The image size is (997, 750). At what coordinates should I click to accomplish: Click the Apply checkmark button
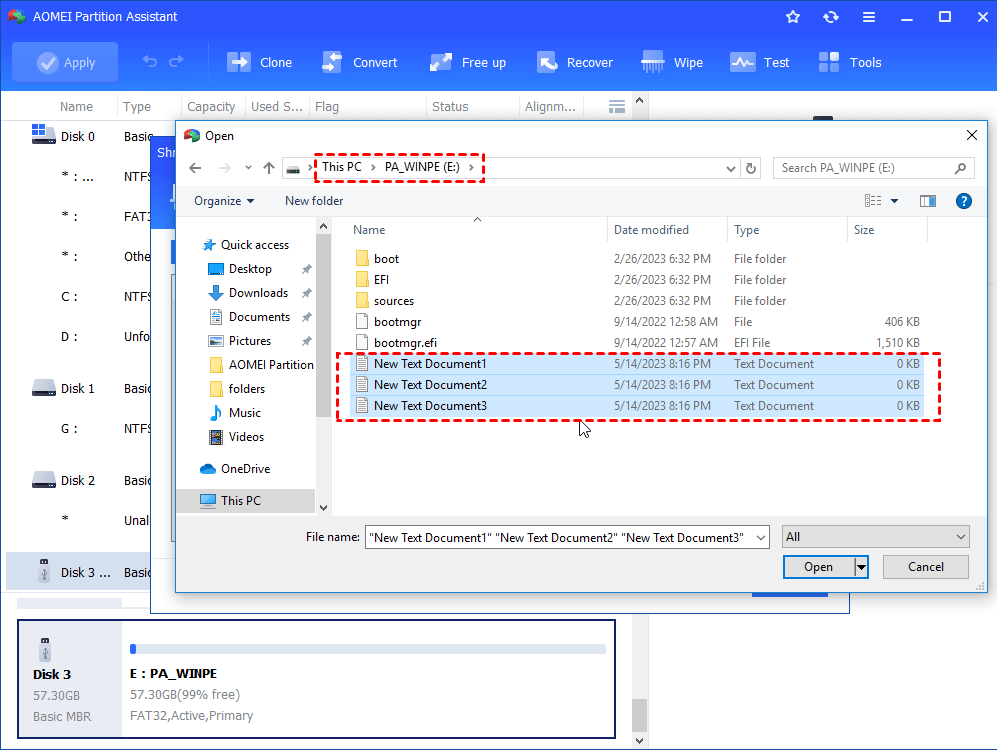(65, 62)
